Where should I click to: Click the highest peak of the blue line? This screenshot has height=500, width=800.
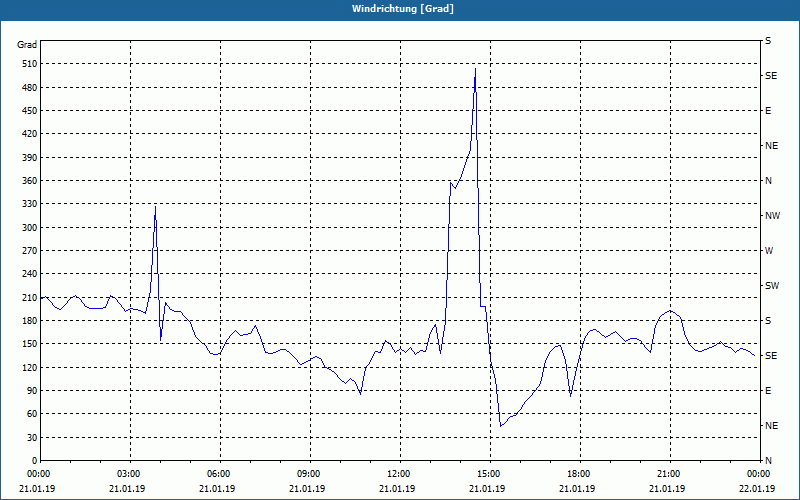pos(476,69)
